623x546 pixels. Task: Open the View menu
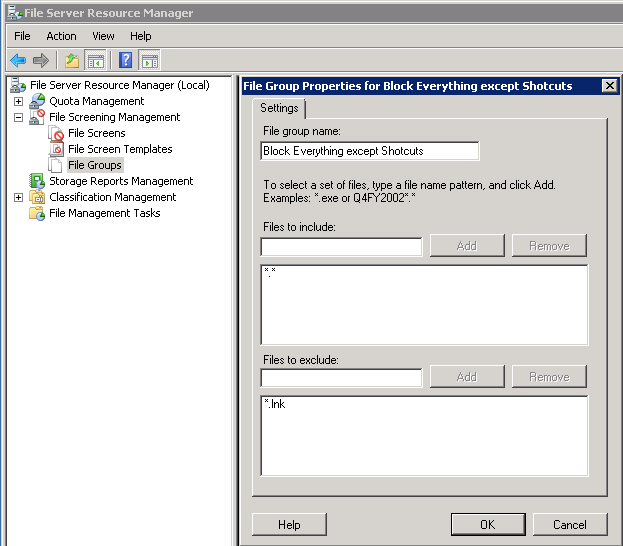(103, 36)
